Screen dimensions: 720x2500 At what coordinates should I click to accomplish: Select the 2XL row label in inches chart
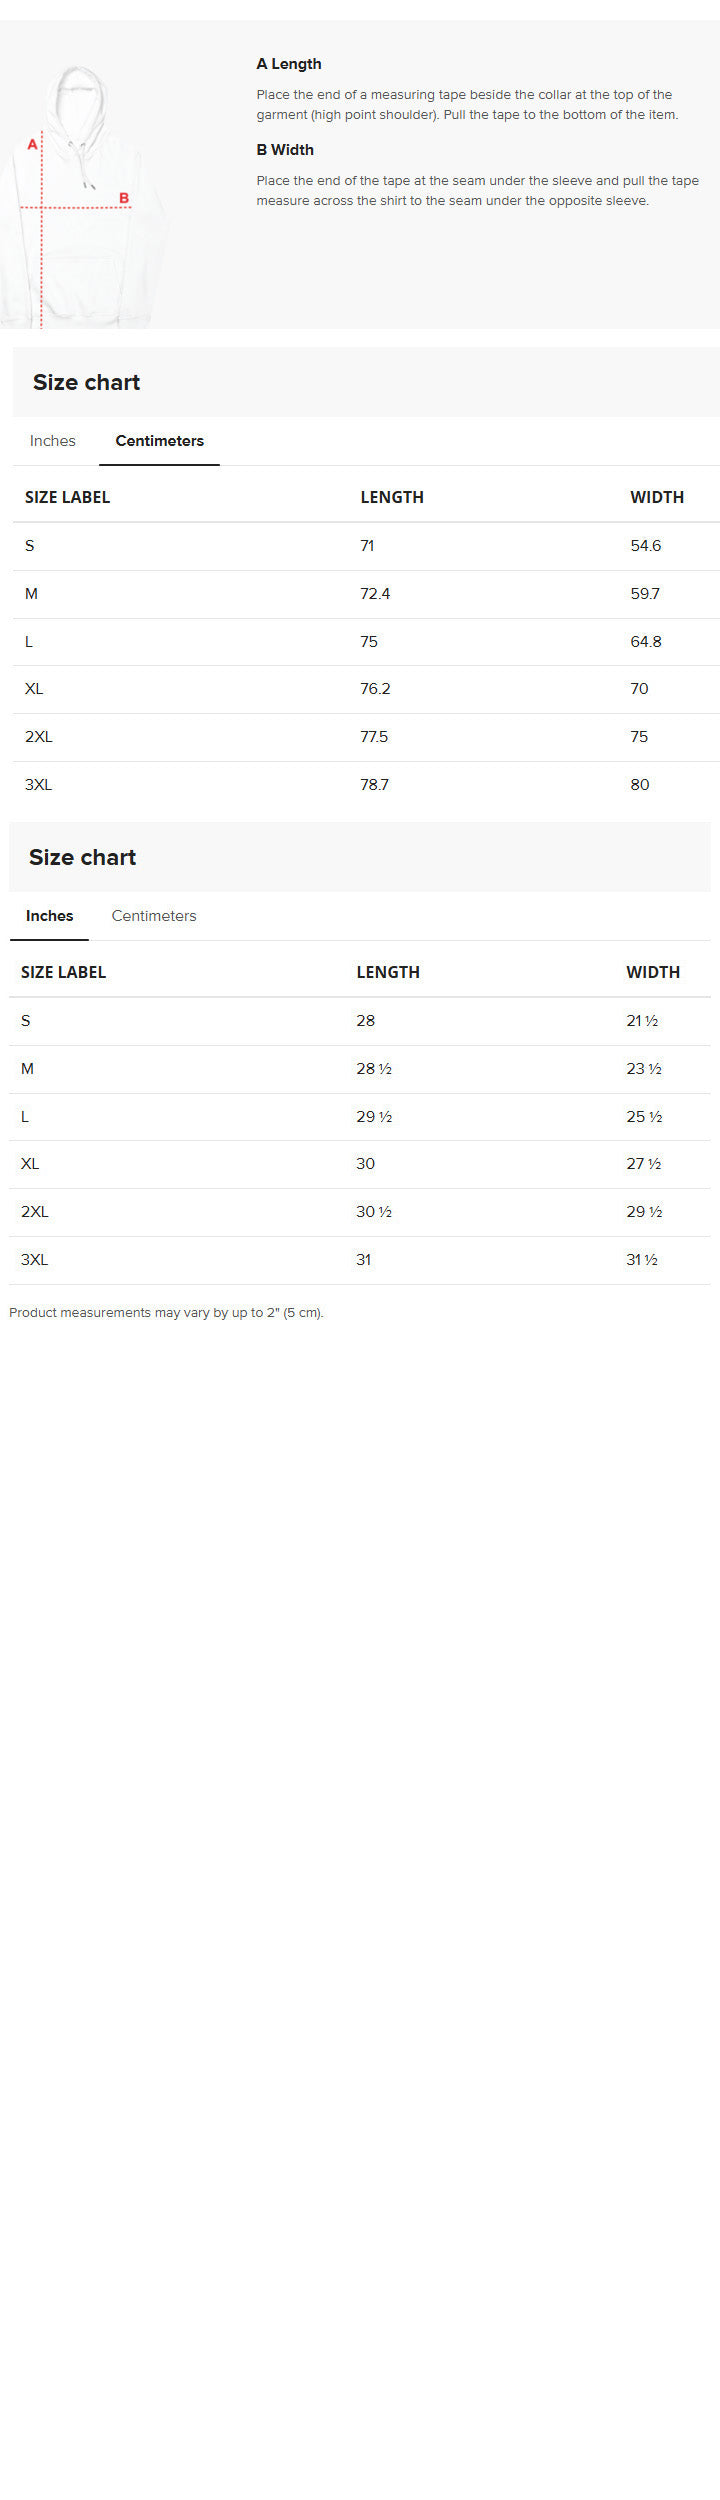pos(35,1212)
